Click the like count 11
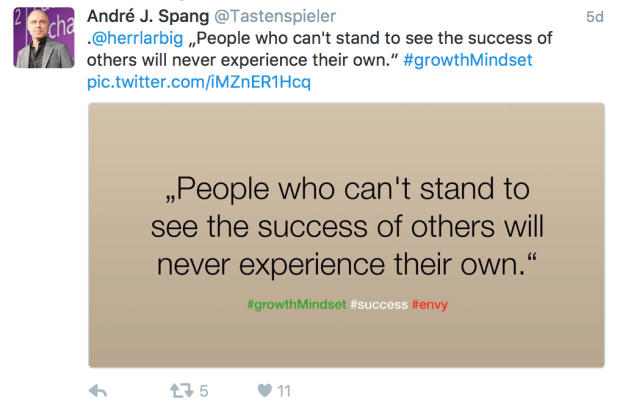This screenshot has width=620, height=413. coord(283,390)
